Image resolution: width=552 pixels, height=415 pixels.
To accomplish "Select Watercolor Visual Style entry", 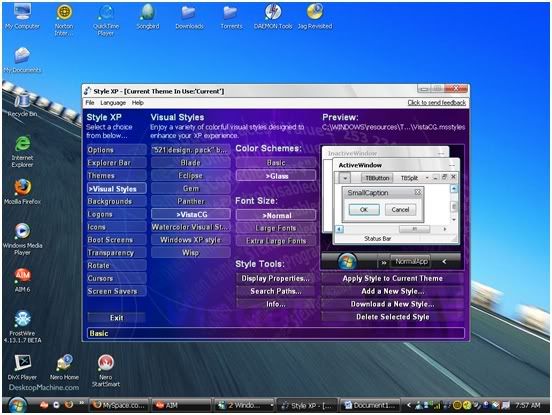I will pos(191,227).
